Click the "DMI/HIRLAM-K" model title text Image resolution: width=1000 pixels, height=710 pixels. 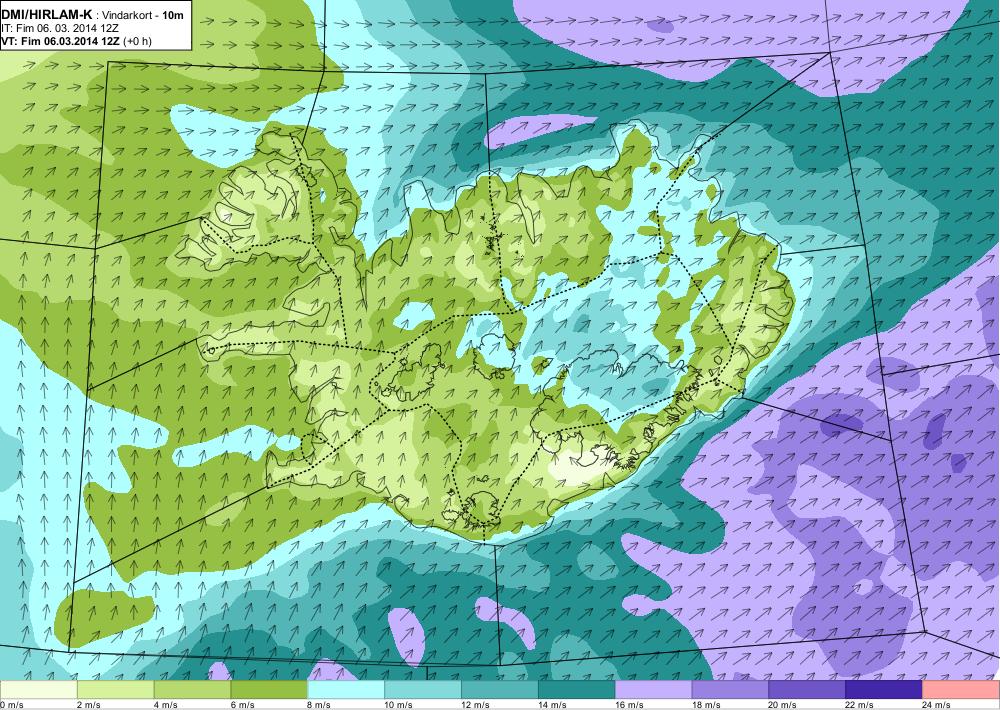click(47, 14)
